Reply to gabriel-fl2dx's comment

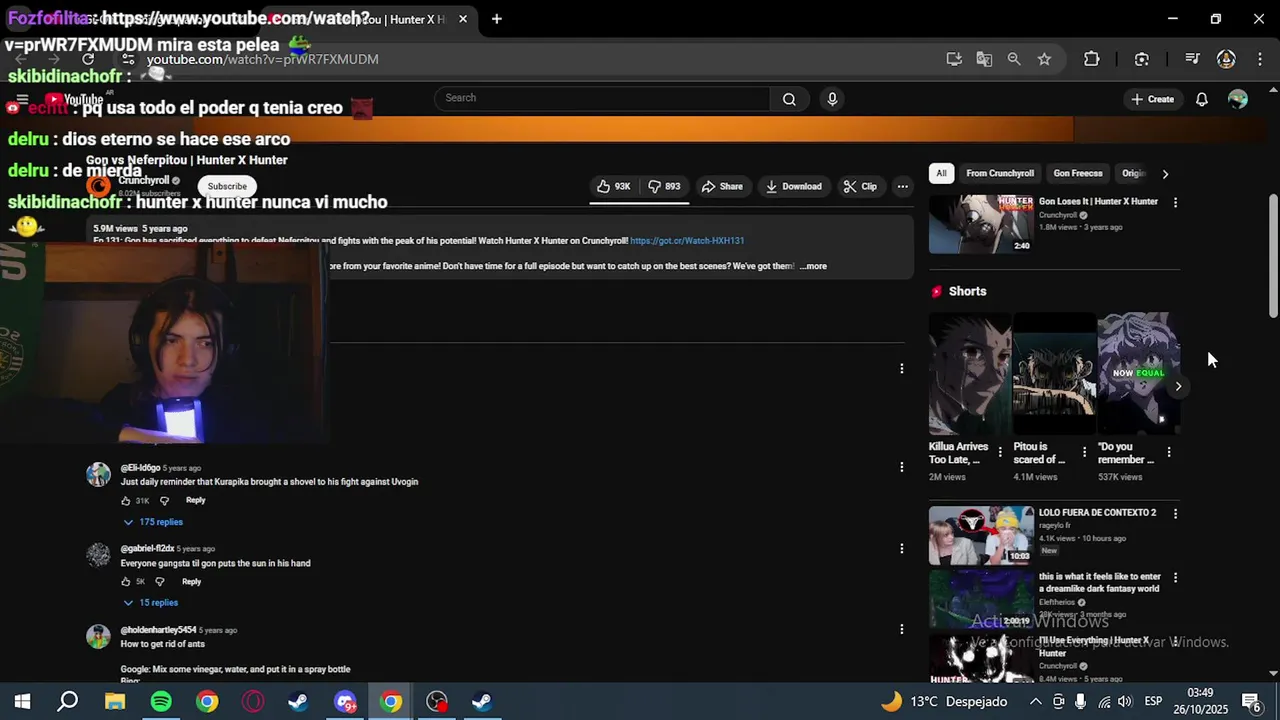click(191, 581)
